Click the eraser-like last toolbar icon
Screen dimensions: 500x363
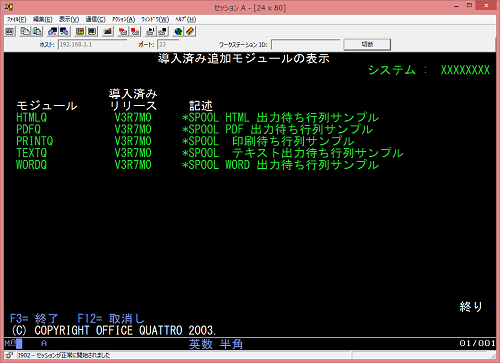click(x=190, y=31)
